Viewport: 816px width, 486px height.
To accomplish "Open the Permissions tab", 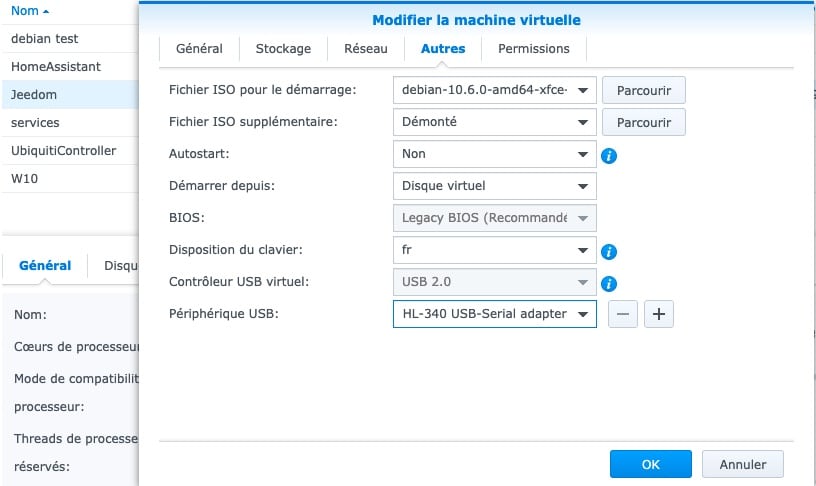I will [x=534, y=49].
